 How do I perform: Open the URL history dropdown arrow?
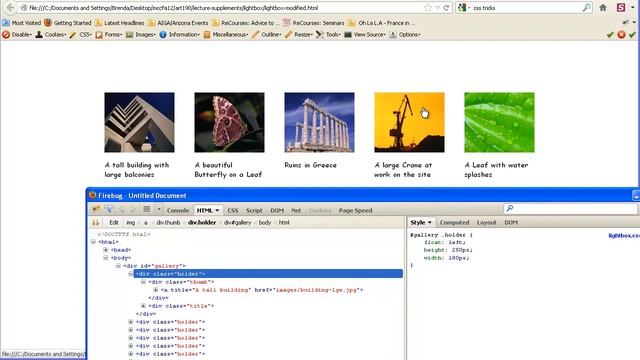437,8
